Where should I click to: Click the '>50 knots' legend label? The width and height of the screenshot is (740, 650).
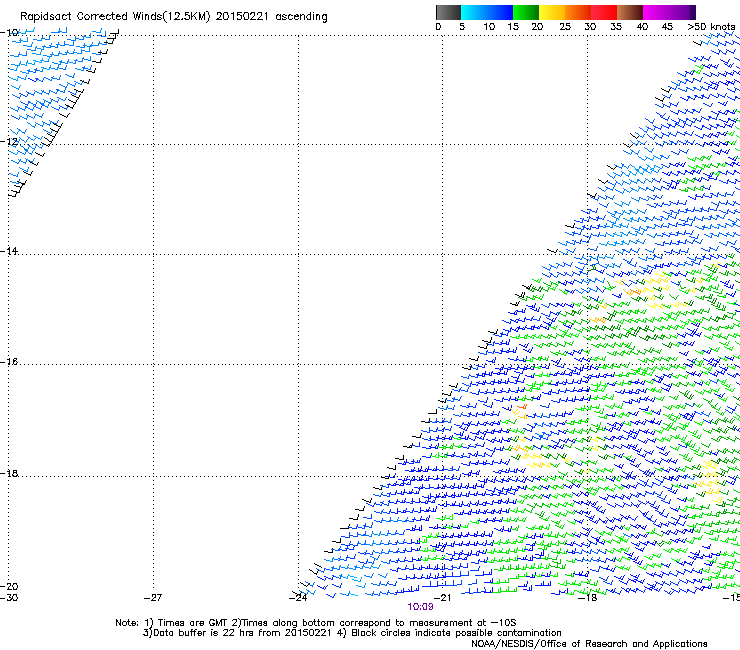(711, 27)
